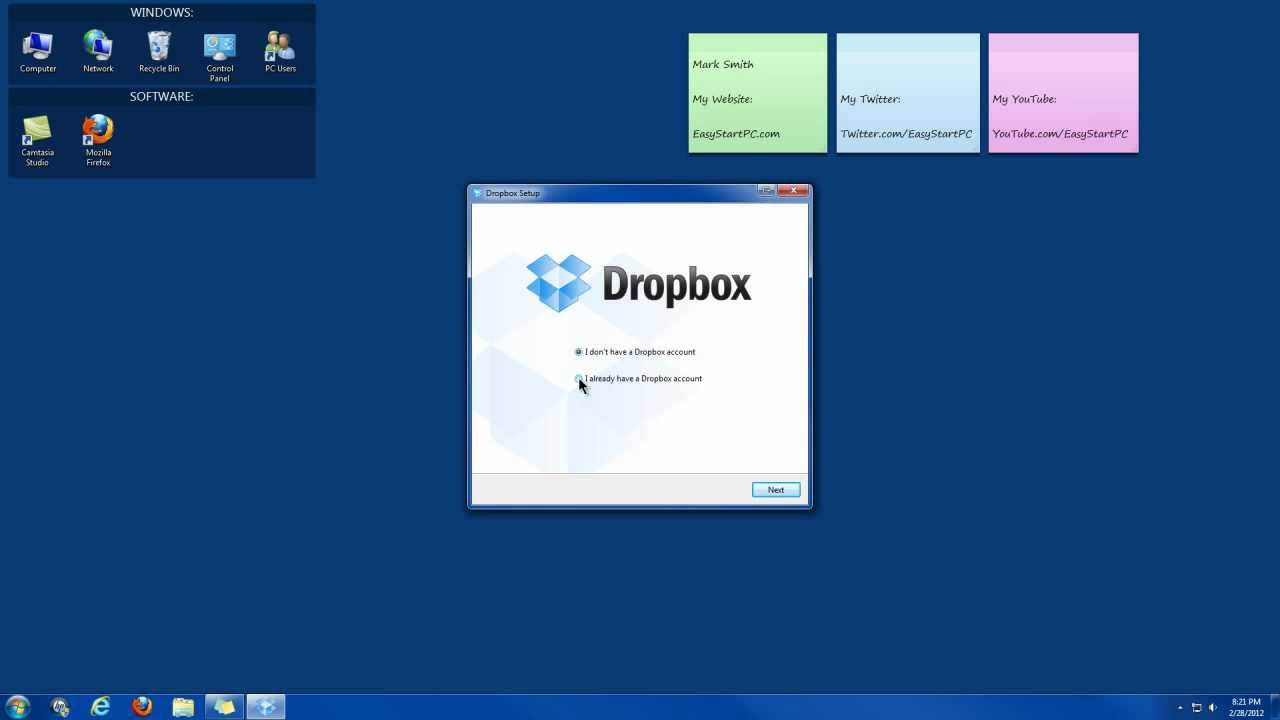The width and height of the screenshot is (1280, 720).
Task: Launch the Mozilla Firefox desktop shortcut
Action: click(98, 141)
